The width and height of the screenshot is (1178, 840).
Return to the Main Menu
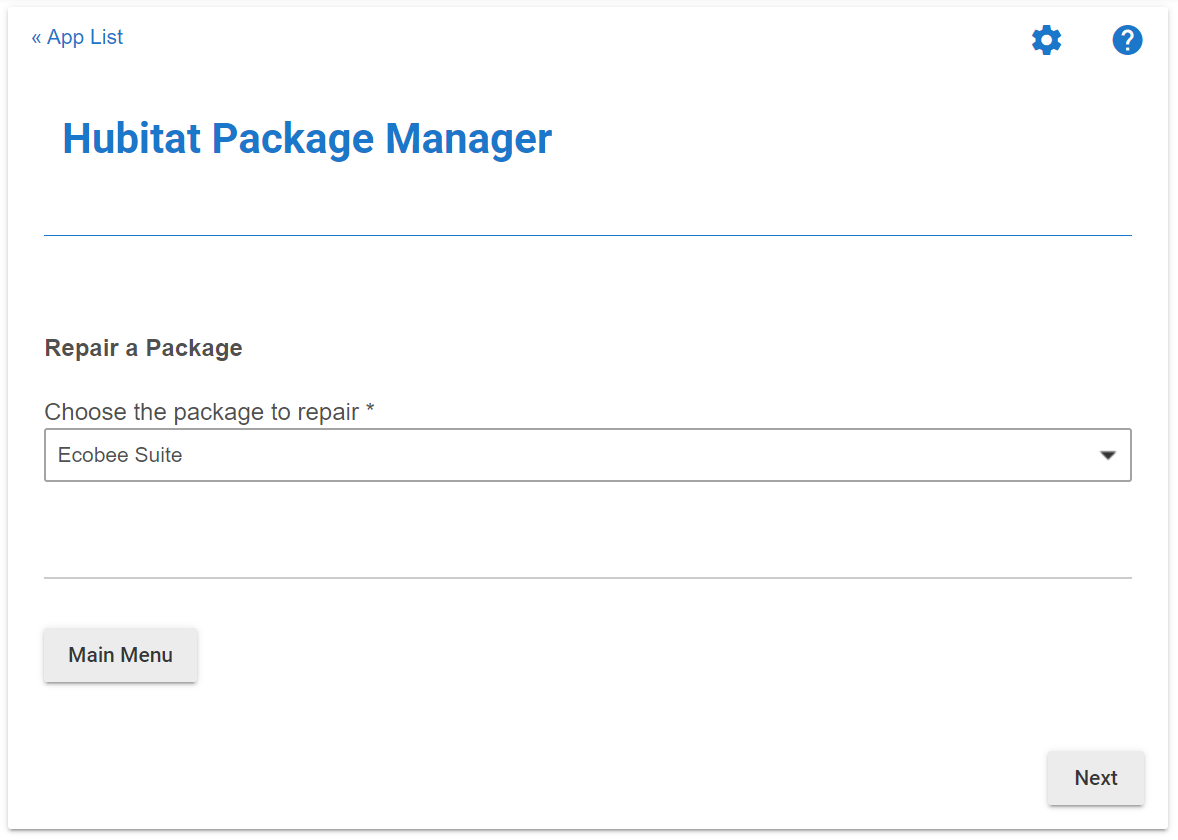(120, 655)
